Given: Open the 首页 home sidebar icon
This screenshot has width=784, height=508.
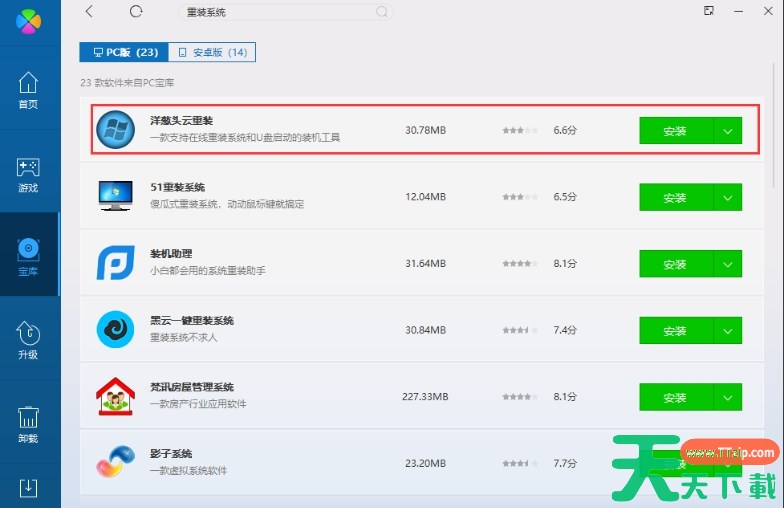Looking at the screenshot, I should [x=28, y=90].
